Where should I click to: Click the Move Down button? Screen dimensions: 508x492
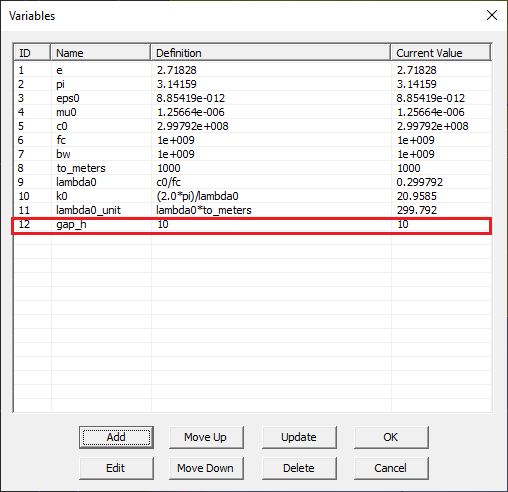tap(206, 468)
